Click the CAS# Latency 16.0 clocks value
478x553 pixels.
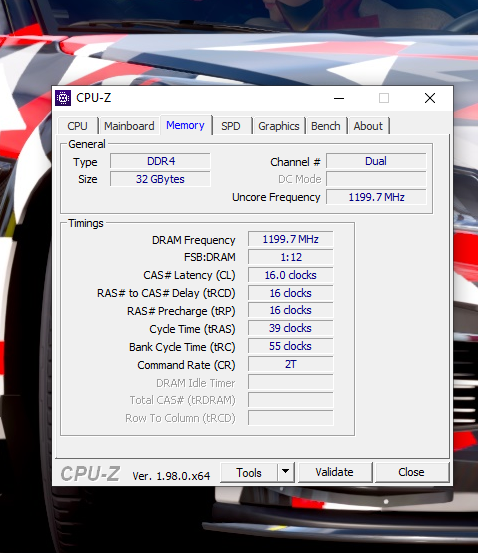click(x=290, y=275)
